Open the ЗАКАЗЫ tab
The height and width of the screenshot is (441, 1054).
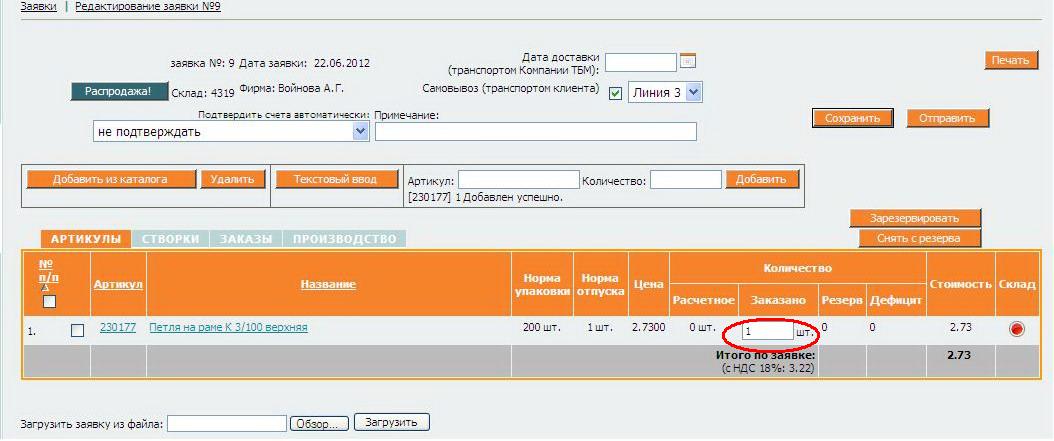(x=246, y=239)
